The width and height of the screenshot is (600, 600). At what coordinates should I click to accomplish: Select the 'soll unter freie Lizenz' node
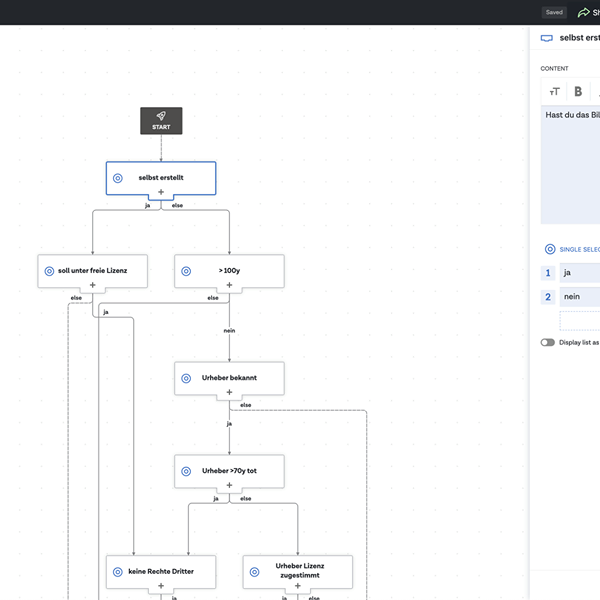click(x=93, y=271)
